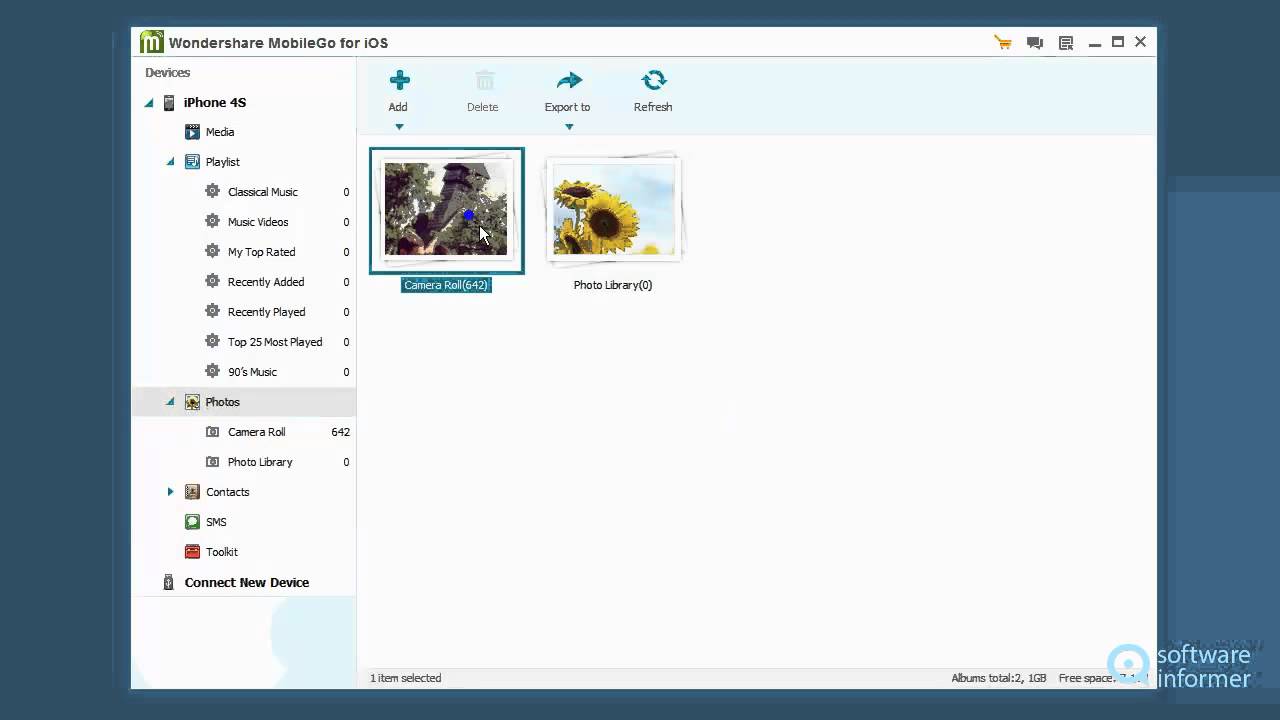Select Media in the sidebar

(x=220, y=132)
